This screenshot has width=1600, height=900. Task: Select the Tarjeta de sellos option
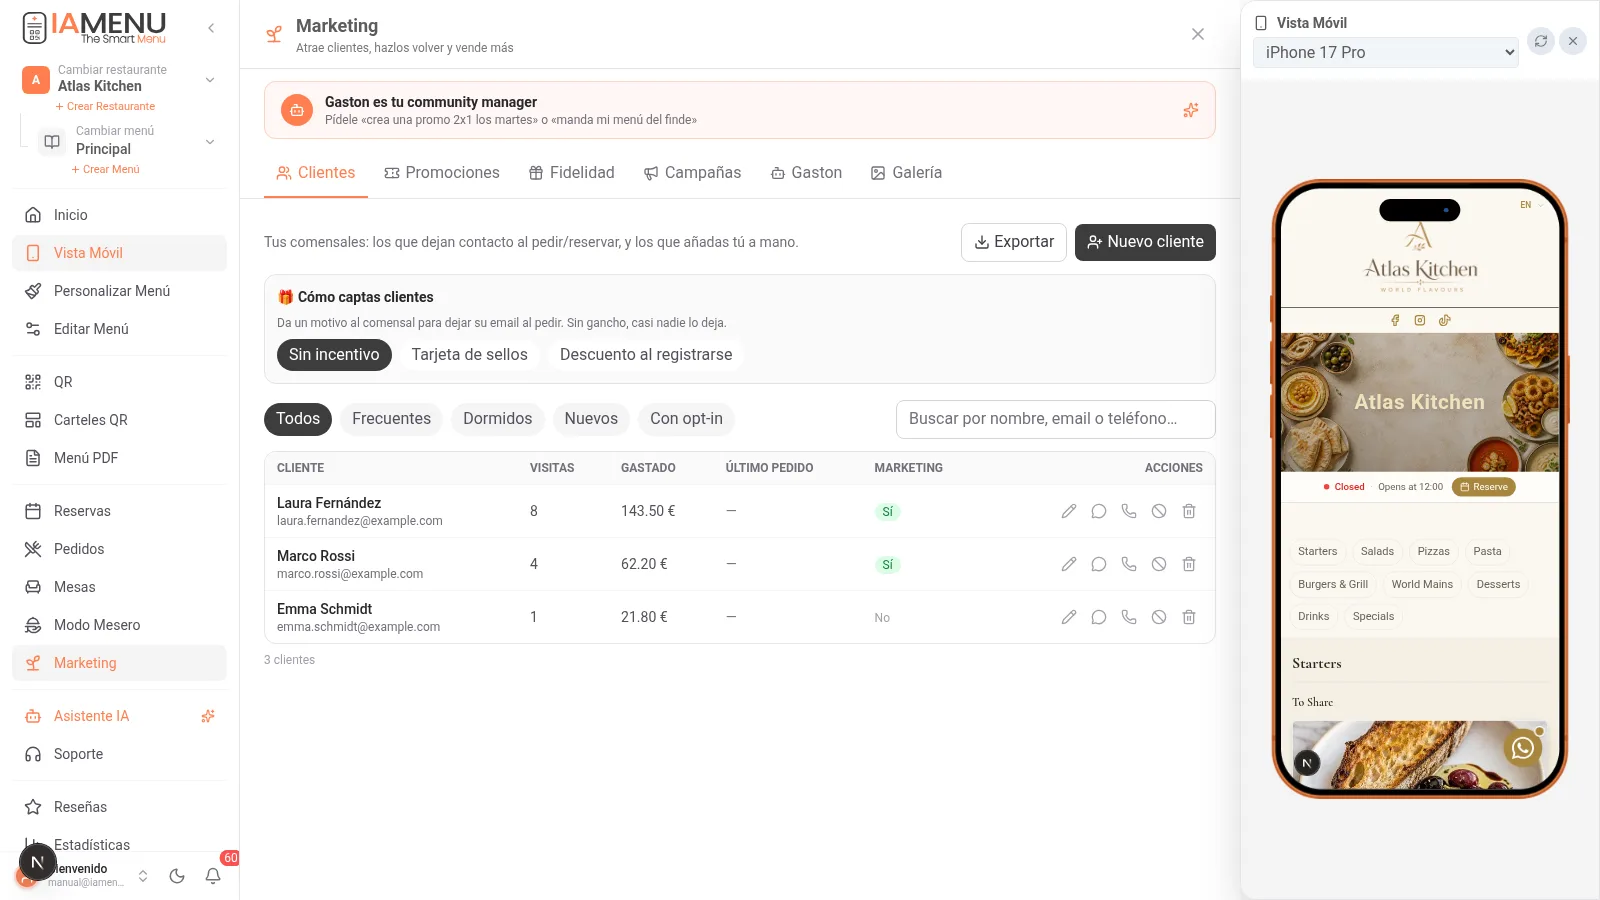pyautogui.click(x=470, y=355)
